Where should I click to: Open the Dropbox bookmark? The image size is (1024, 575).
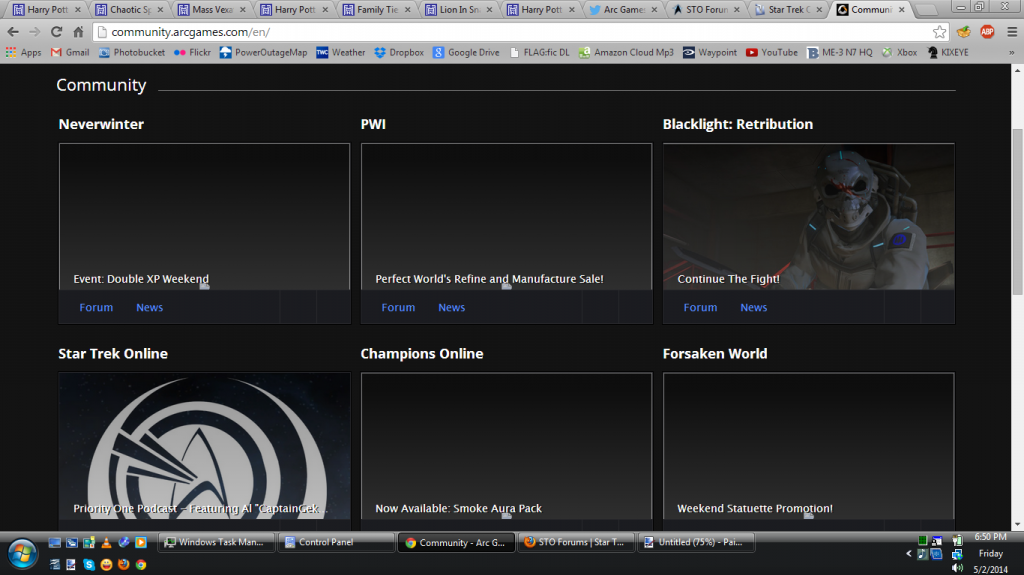[x=399, y=52]
